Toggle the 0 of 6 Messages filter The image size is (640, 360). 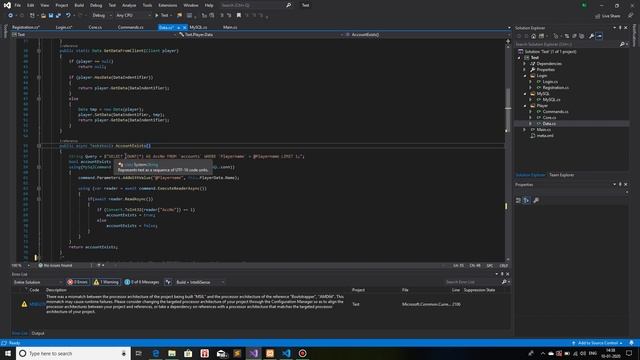click(142, 282)
